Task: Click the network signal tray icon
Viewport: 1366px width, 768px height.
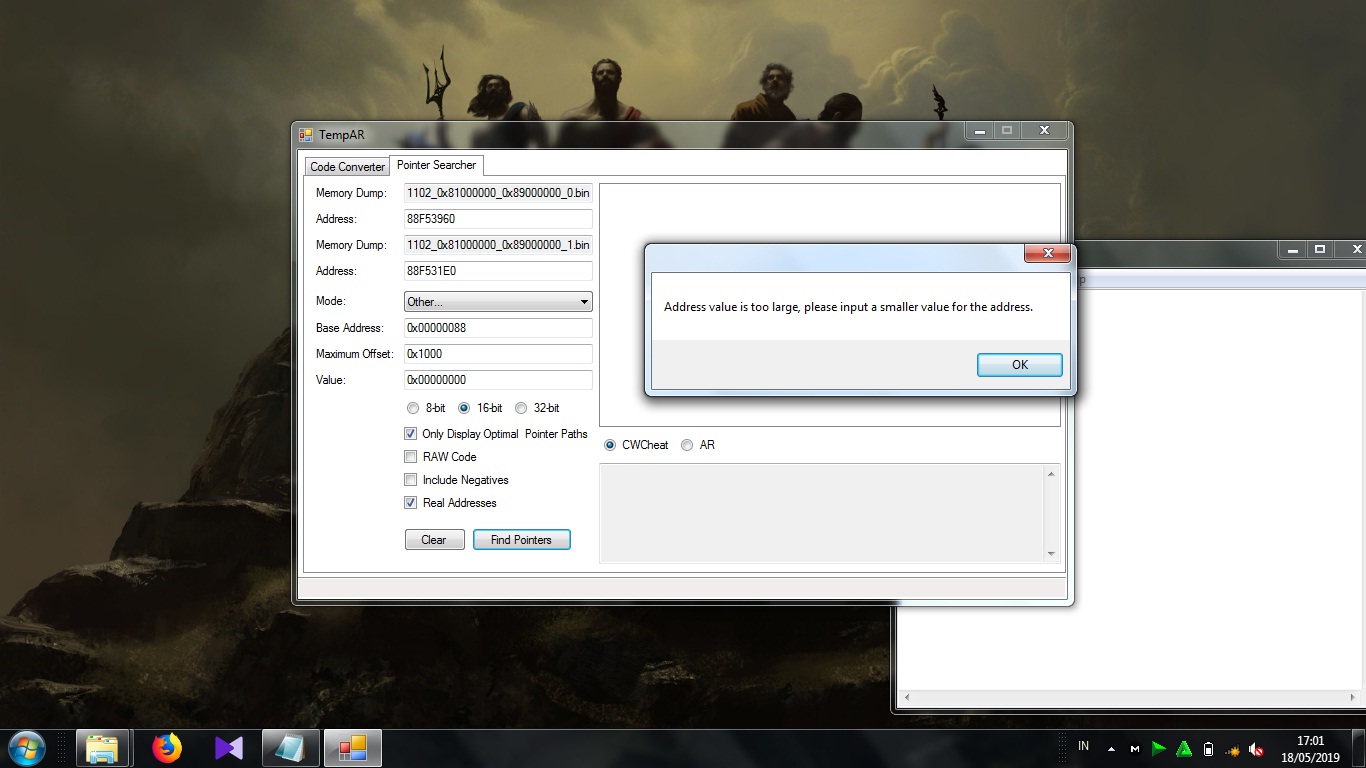Action: pyautogui.click(x=1233, y=750)
